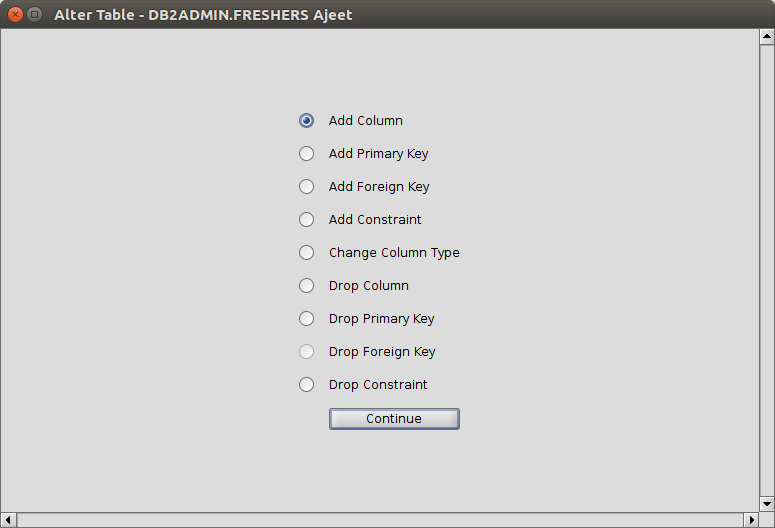Choose Drop Primary Key radio button
The width and height of the screenshot is (775, 528).
tap(307, 318)
